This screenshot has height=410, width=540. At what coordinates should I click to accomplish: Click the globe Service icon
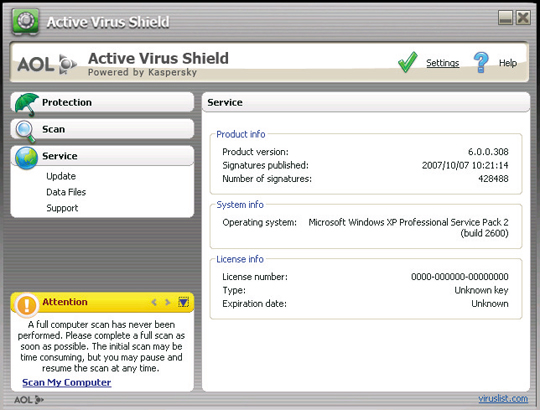pos(27,158)
